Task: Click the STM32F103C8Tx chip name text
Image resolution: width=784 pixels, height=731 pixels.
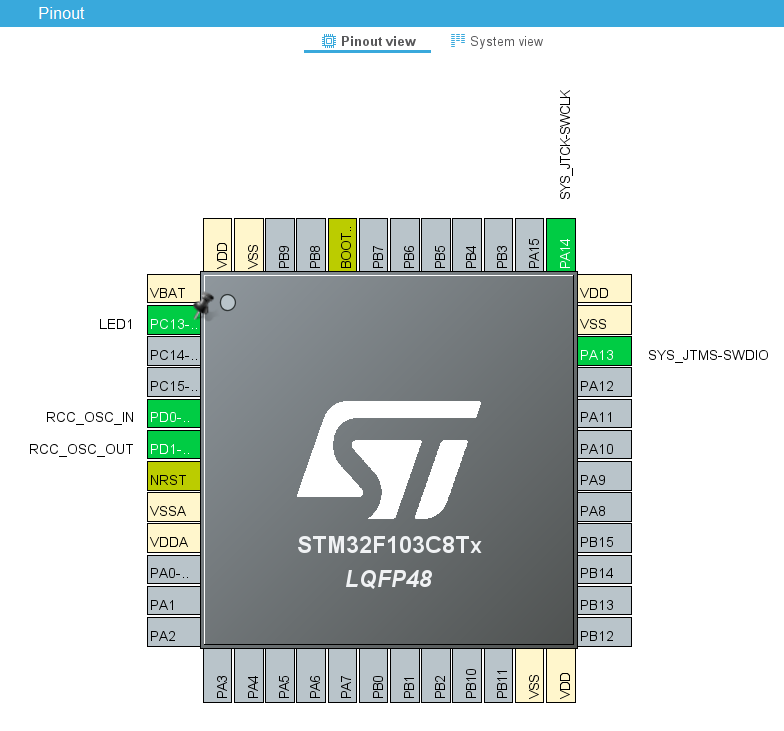Action: pyautogui.click(x=390, y=545)
